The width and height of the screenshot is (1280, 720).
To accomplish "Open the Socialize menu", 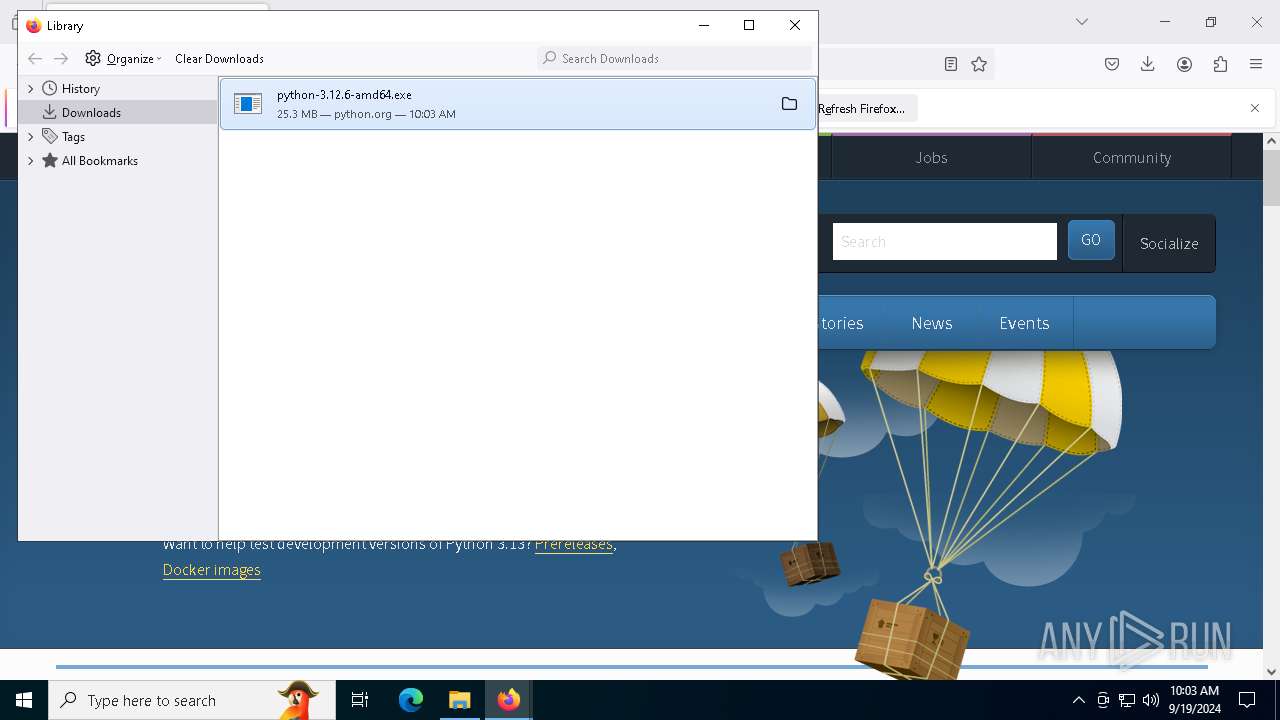I will 1169,243.
